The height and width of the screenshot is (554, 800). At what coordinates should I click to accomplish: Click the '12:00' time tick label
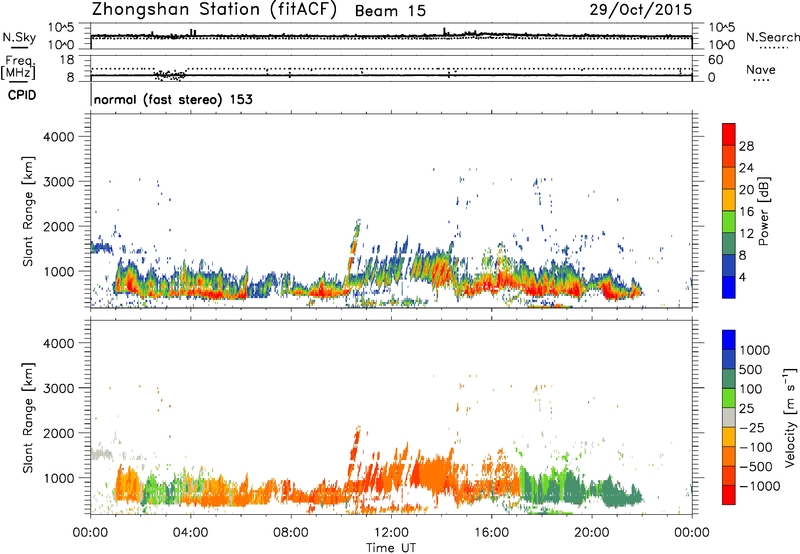391,533
